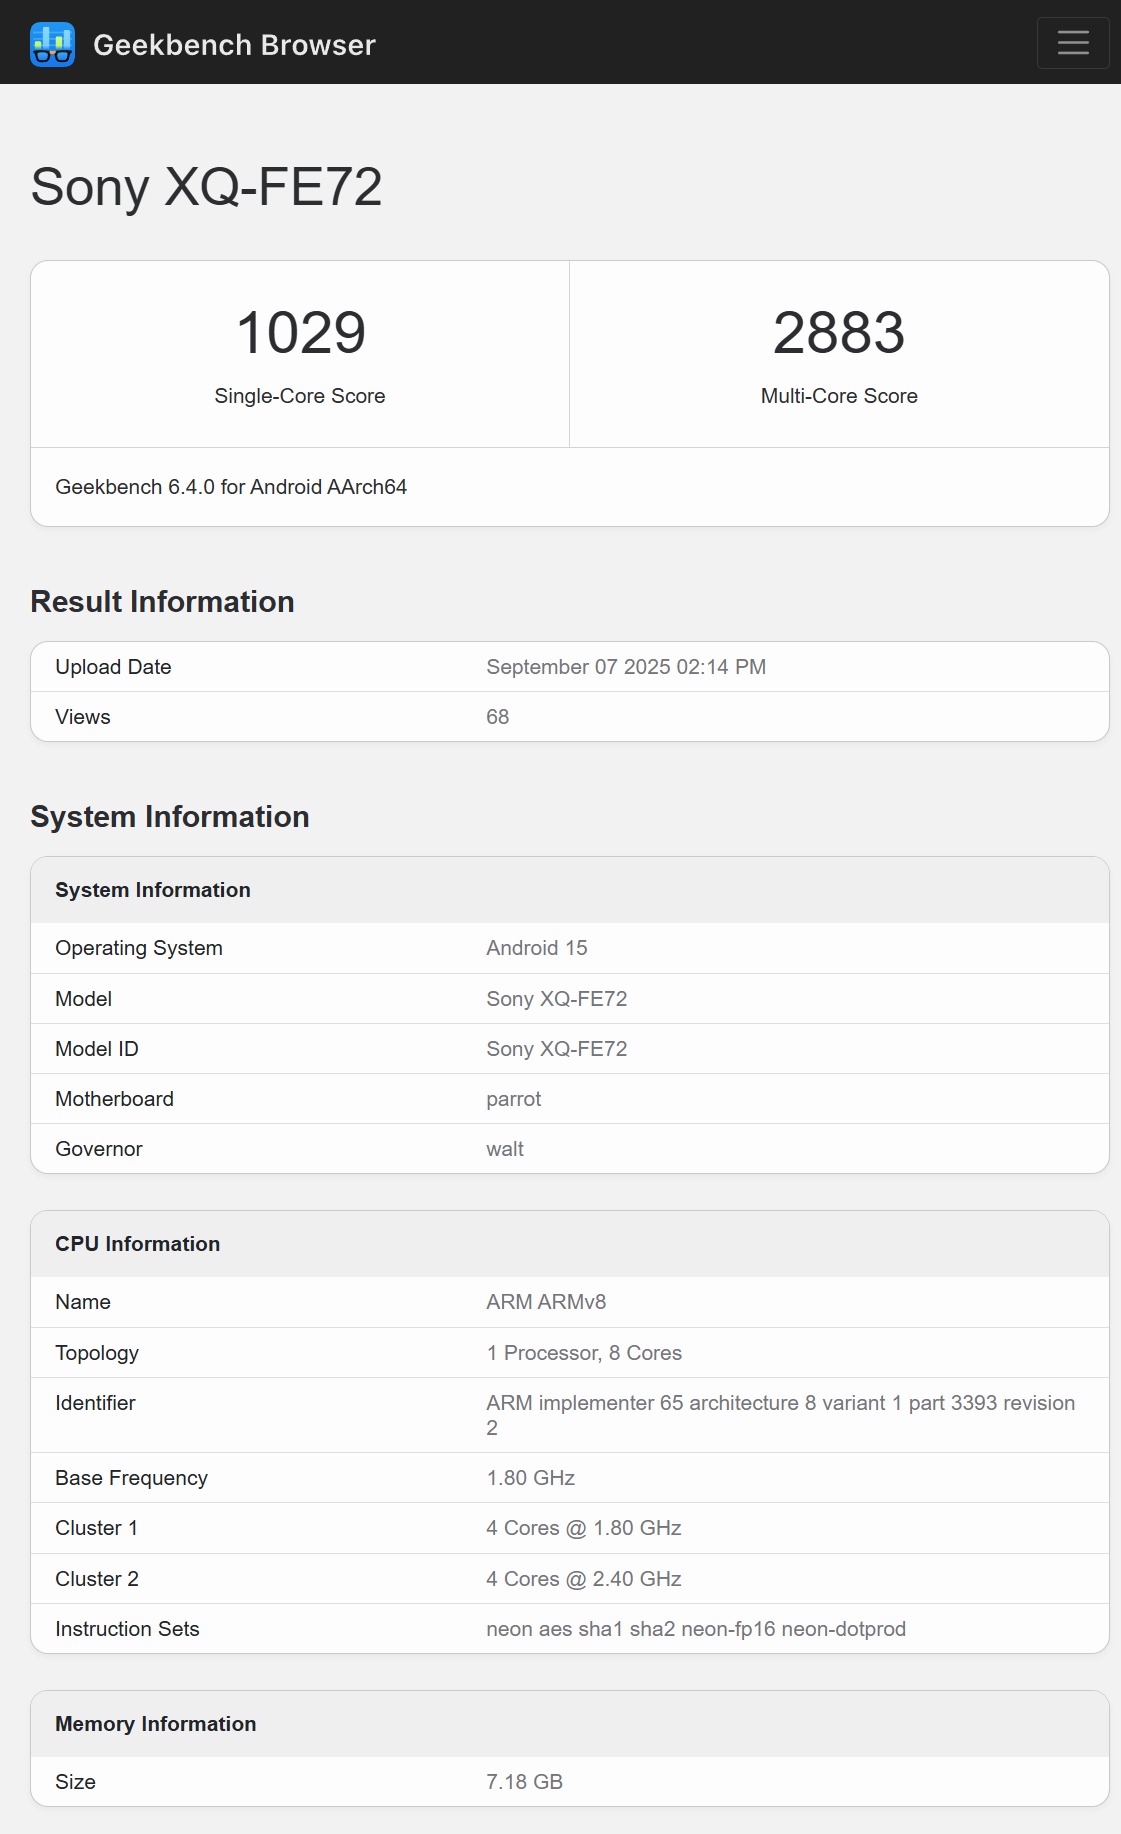Click the Geekbench 6.4.0 version text
This screenshot has width=1121, height=1834.
pos(231,487)
